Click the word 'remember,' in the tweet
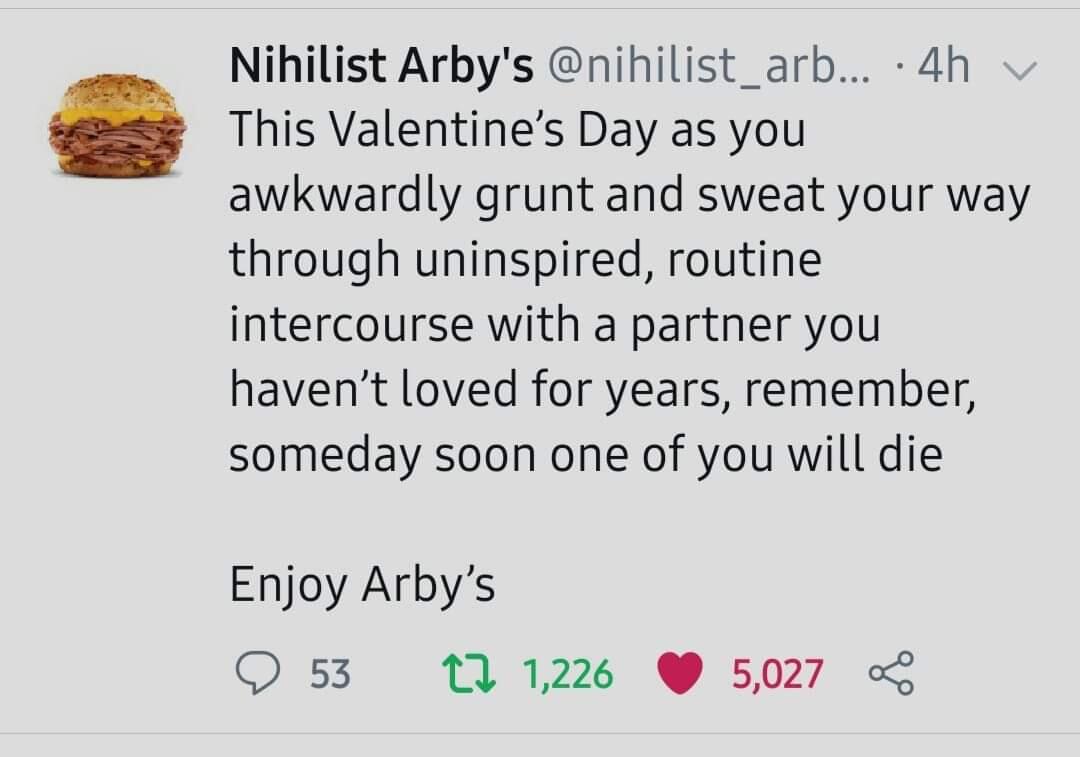Viewport: 1080px width, 757px height. click(x=860, y=390)
